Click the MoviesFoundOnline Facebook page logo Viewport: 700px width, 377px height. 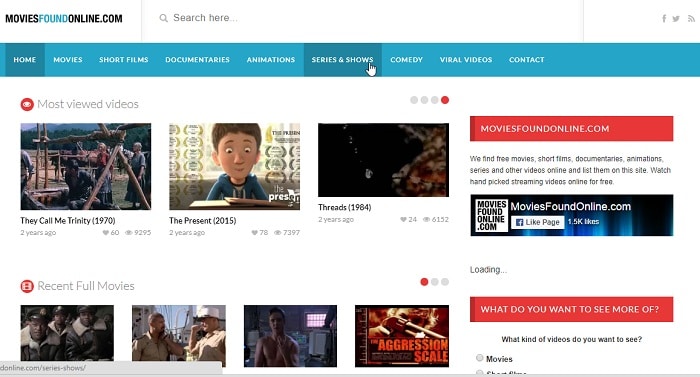point(491,216)
